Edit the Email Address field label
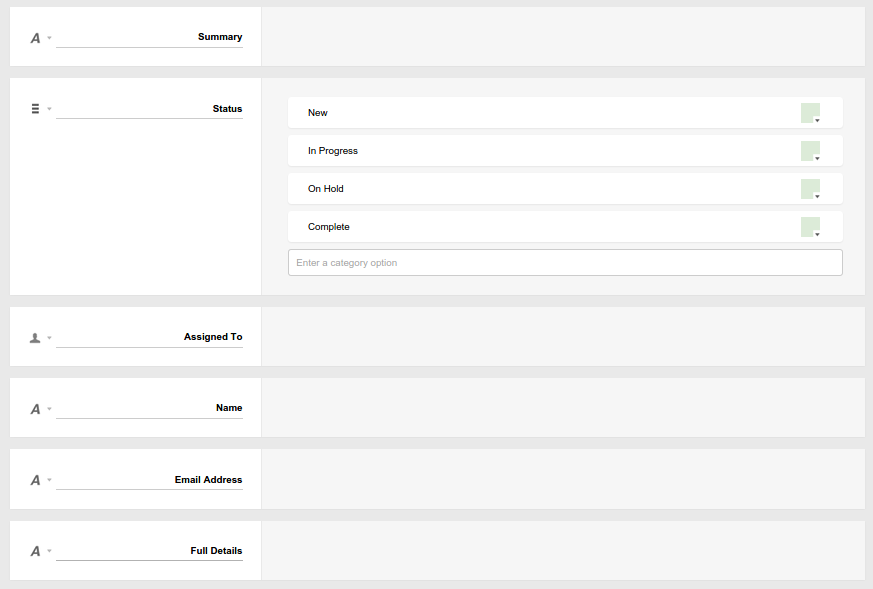This screenshot has height=589, width=873. 149,479
